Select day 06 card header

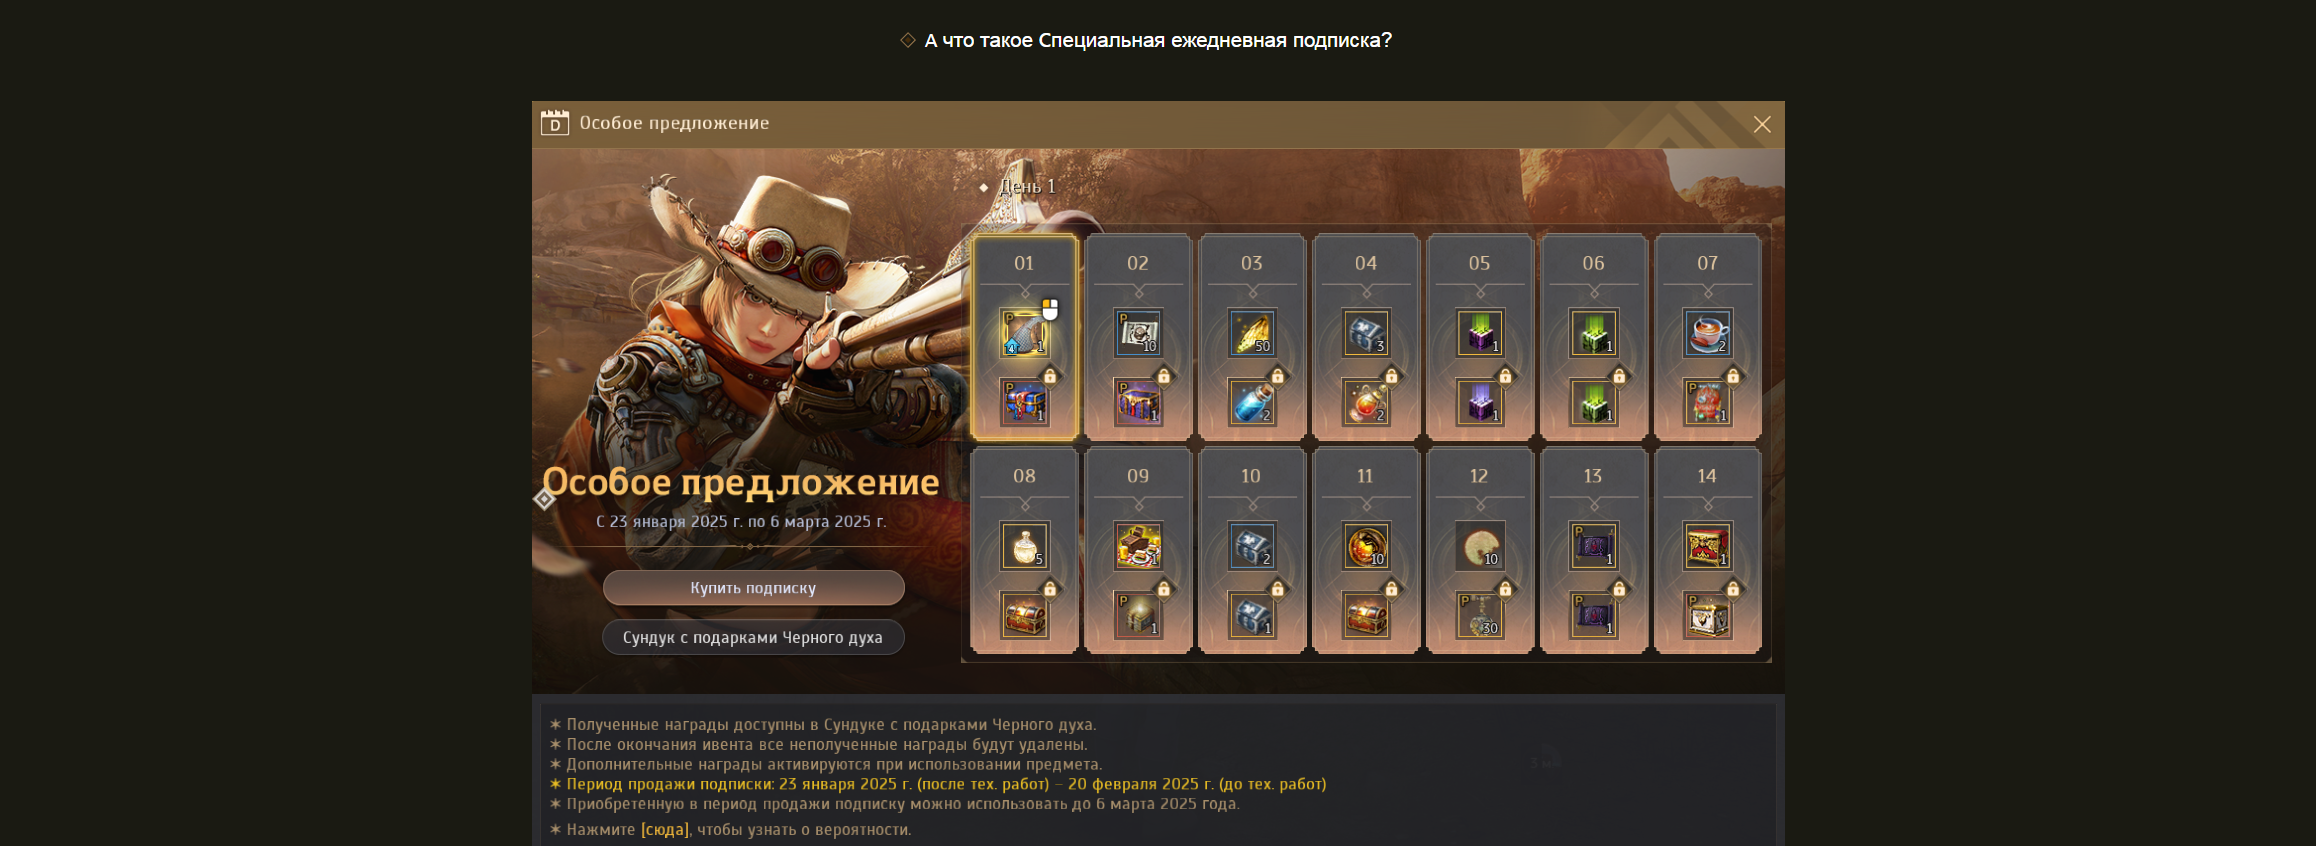[x=1593, y=263]
